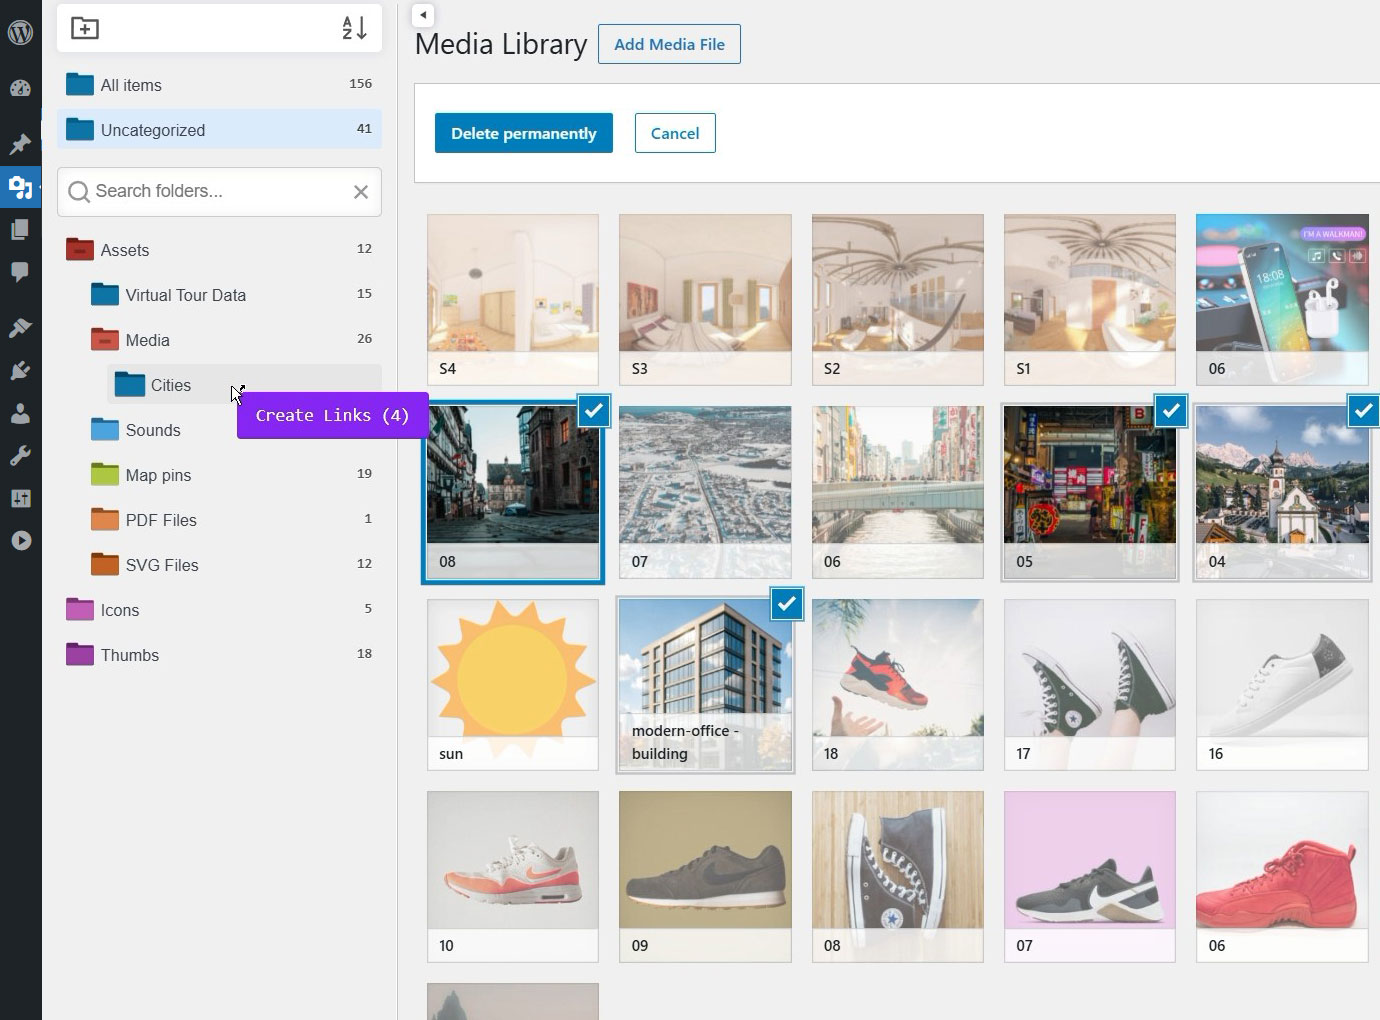Go to the Dashboard admin icon
The height and width of the screenshot is (1020, 1380).
point(20,88)
